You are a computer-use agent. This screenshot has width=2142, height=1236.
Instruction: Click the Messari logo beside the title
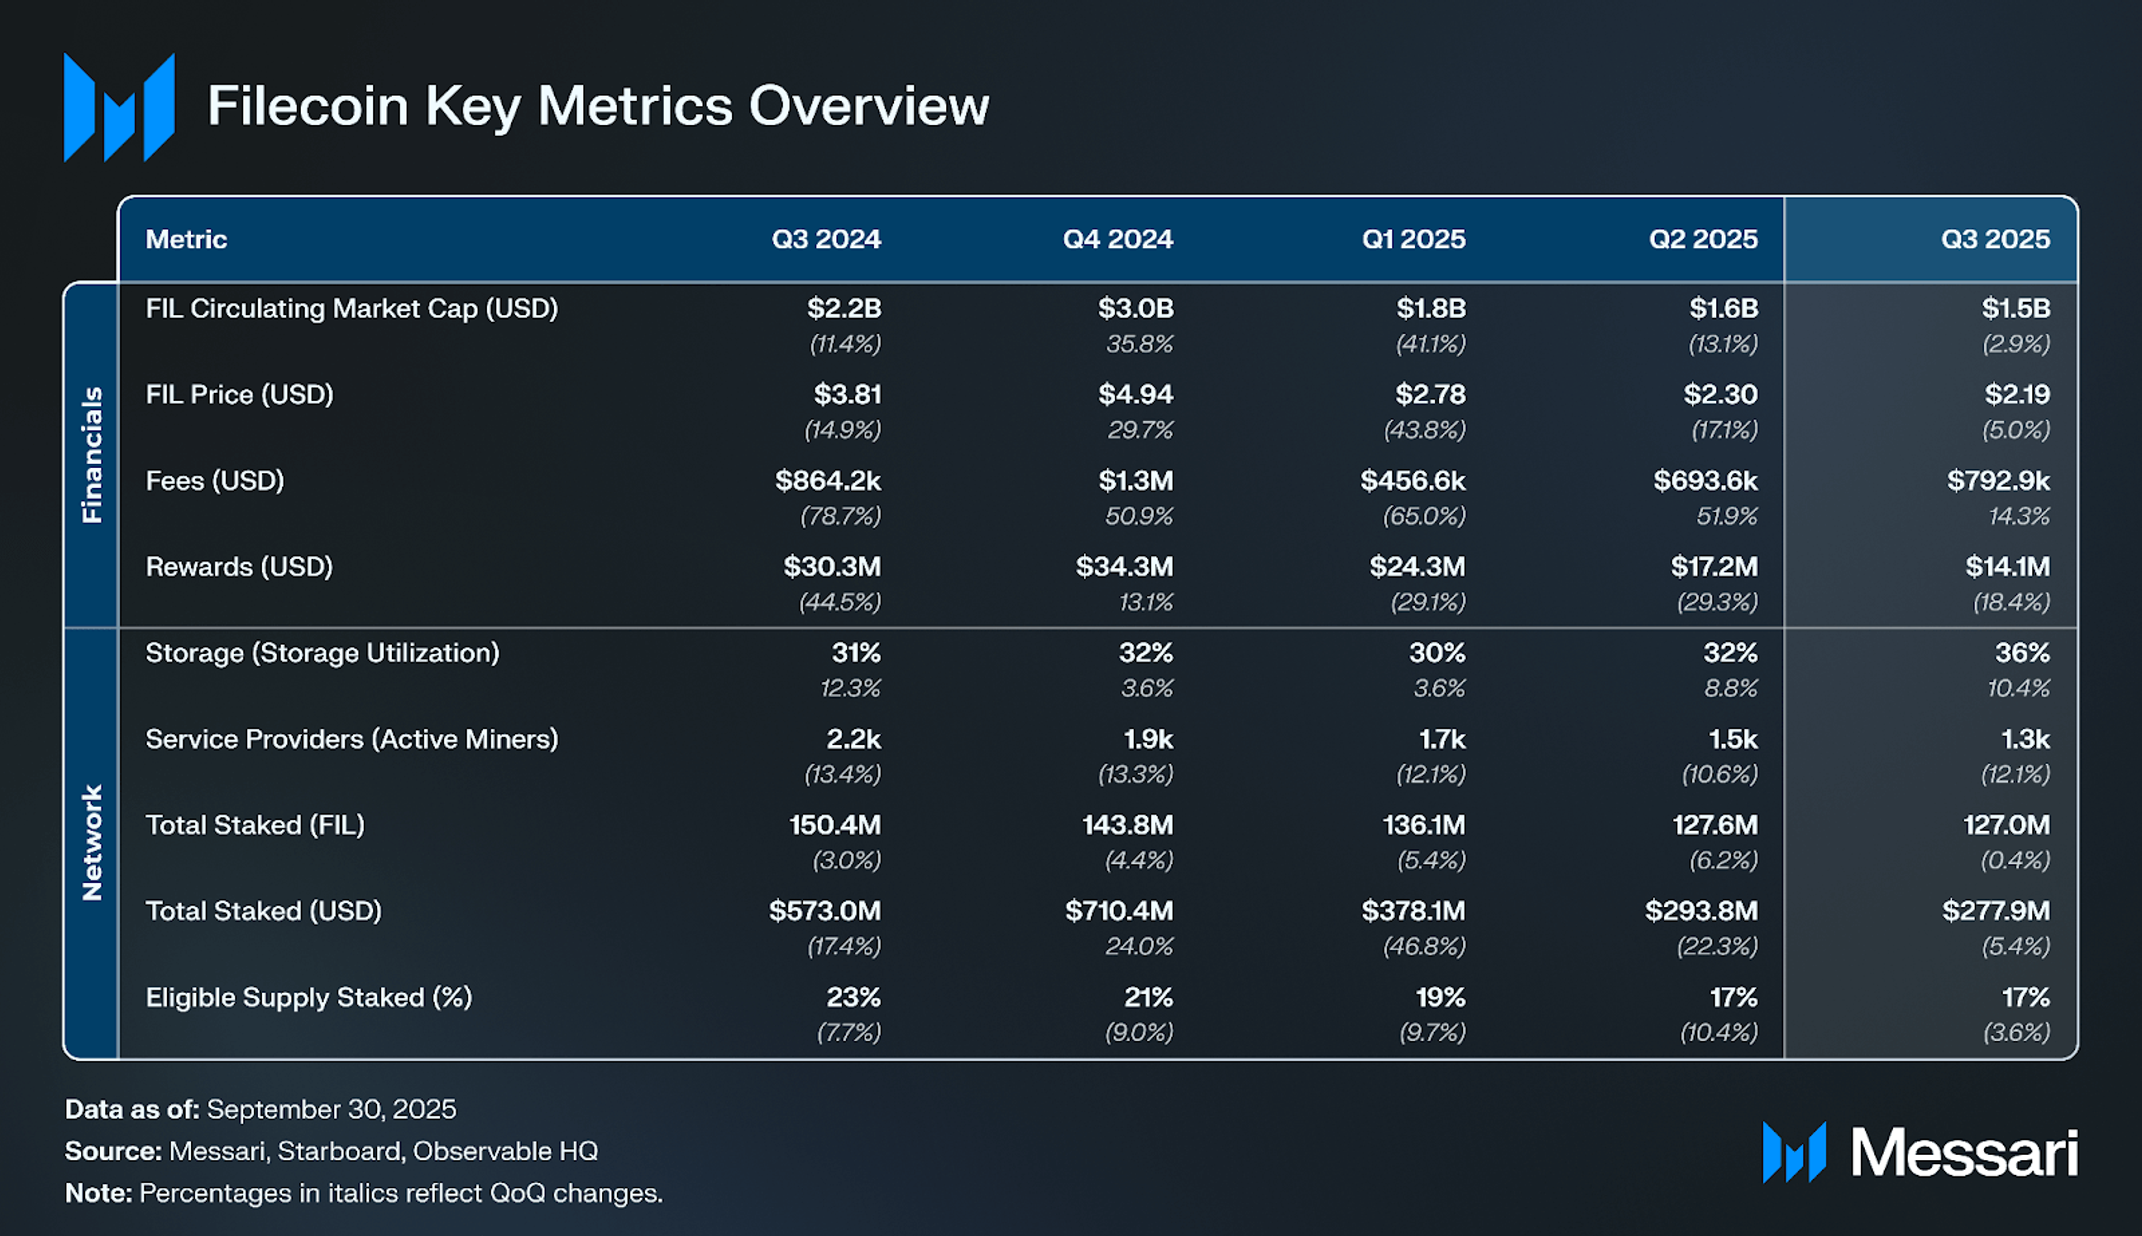coord(119,107)
